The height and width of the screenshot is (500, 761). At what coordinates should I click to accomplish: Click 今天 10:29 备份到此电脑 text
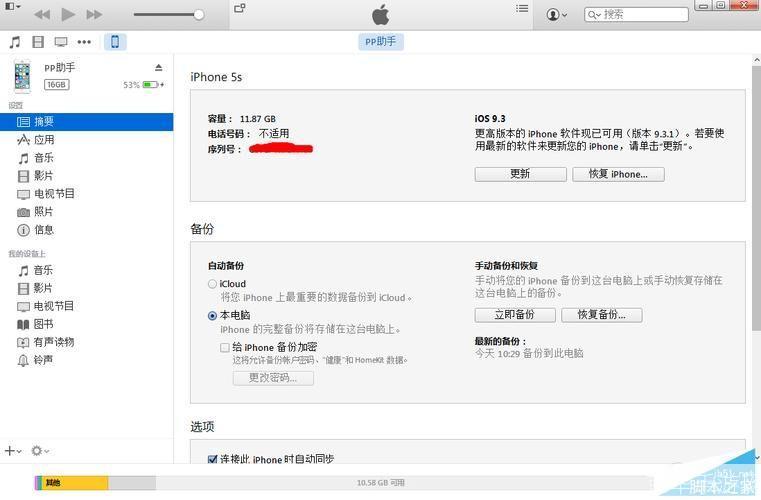point(529,353)
